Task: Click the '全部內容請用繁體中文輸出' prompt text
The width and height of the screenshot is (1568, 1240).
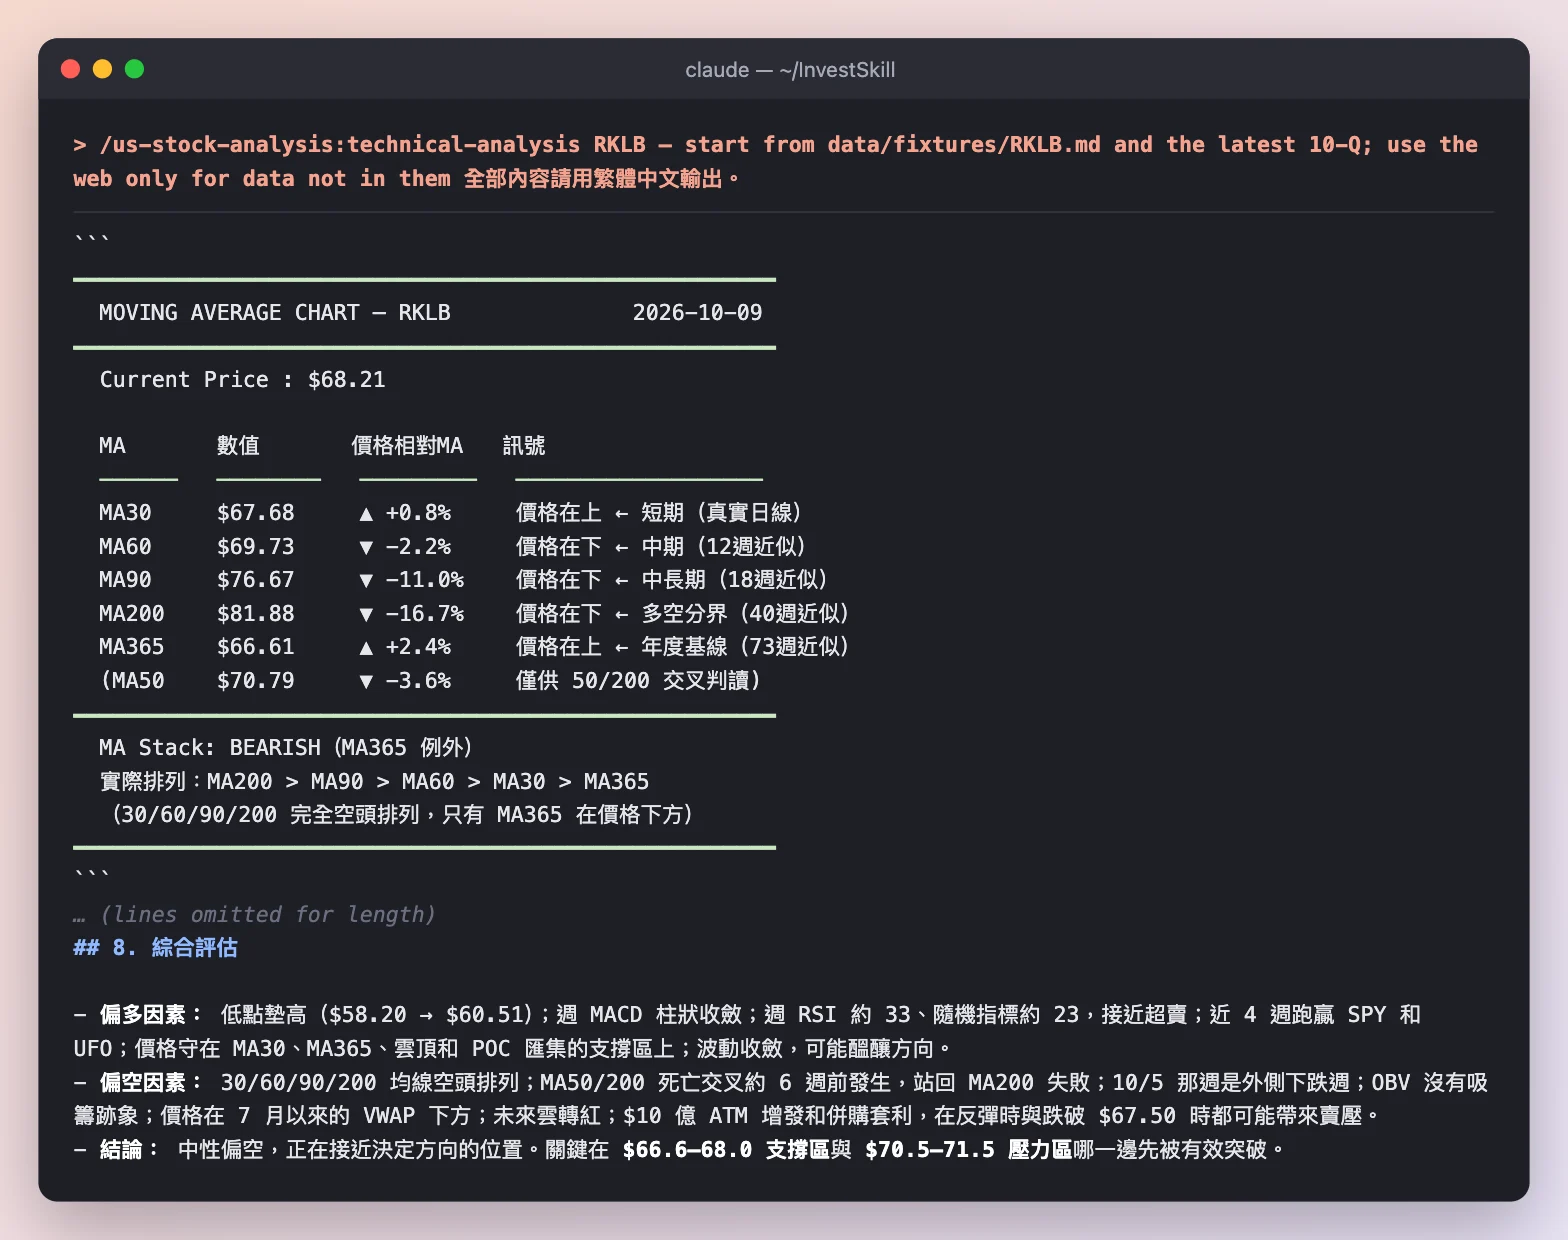Action: 593,179
